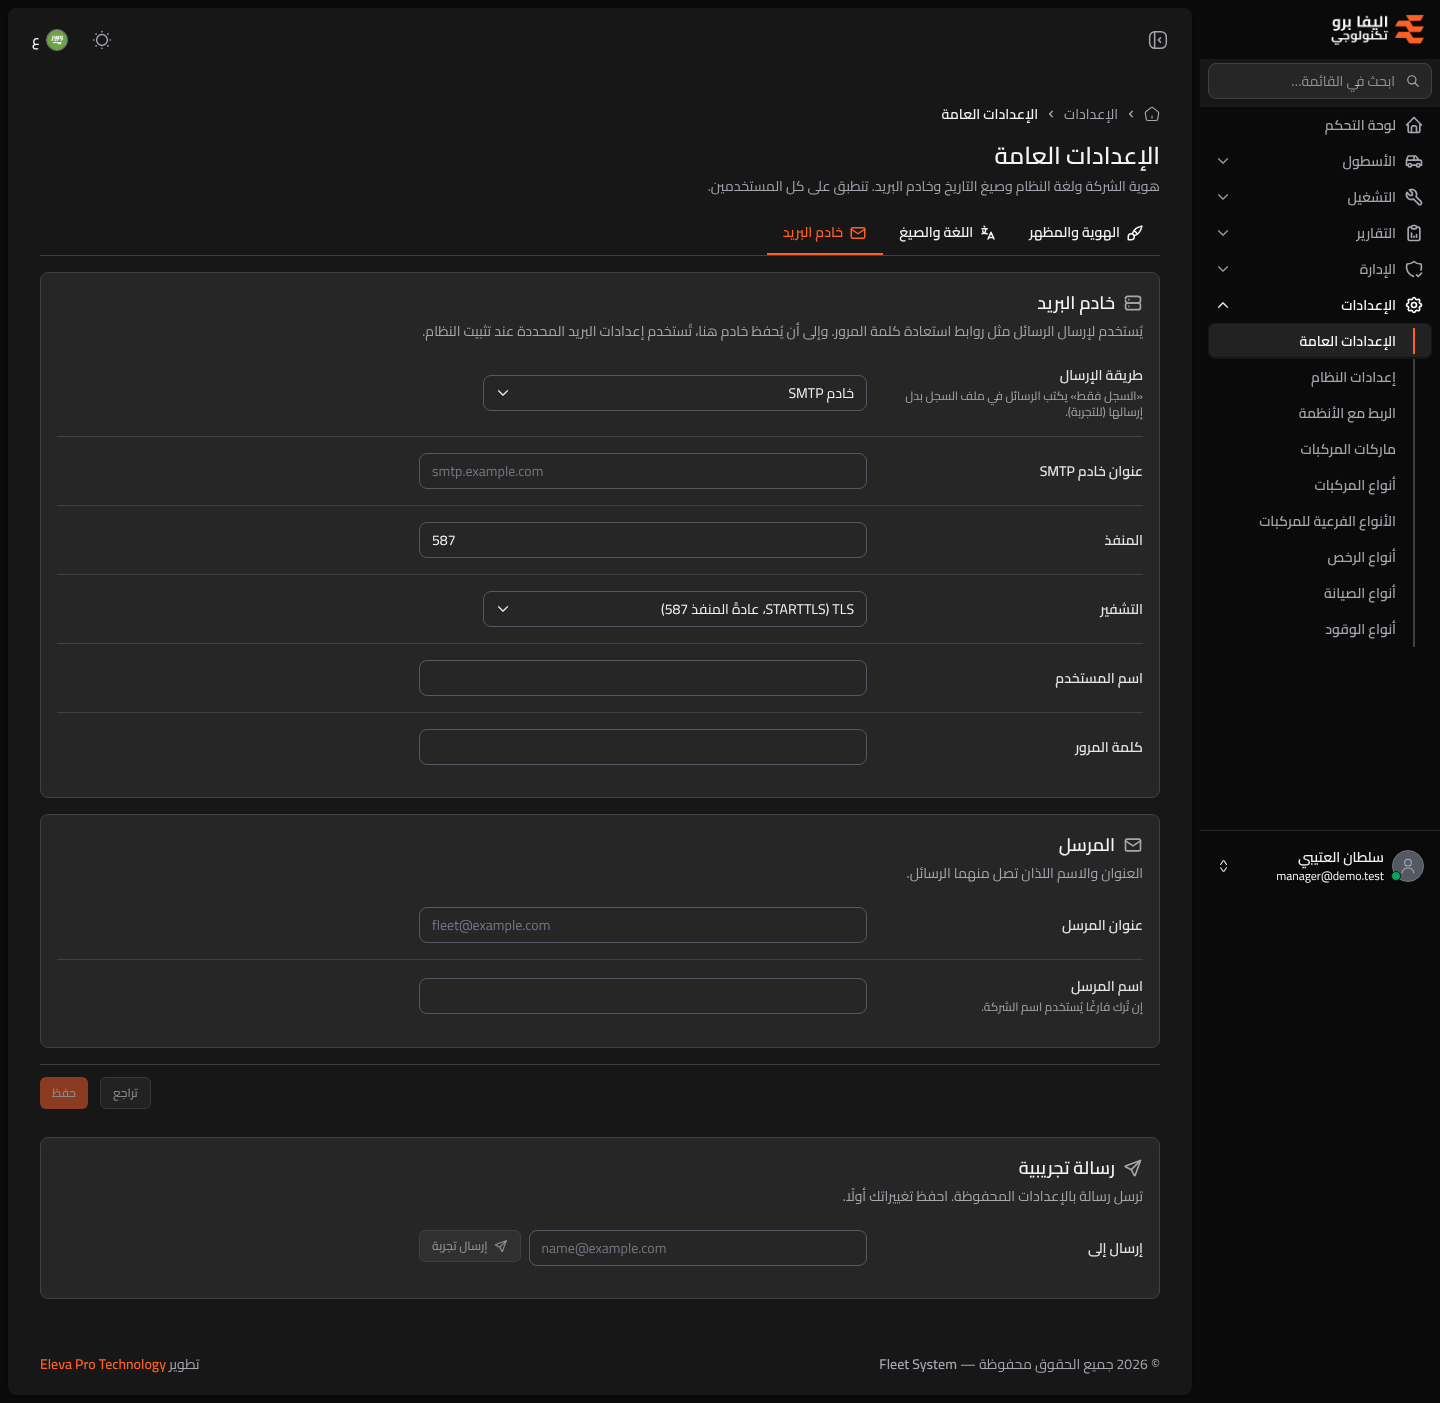Focus the sidebar menu search field

pos(1320,81)
